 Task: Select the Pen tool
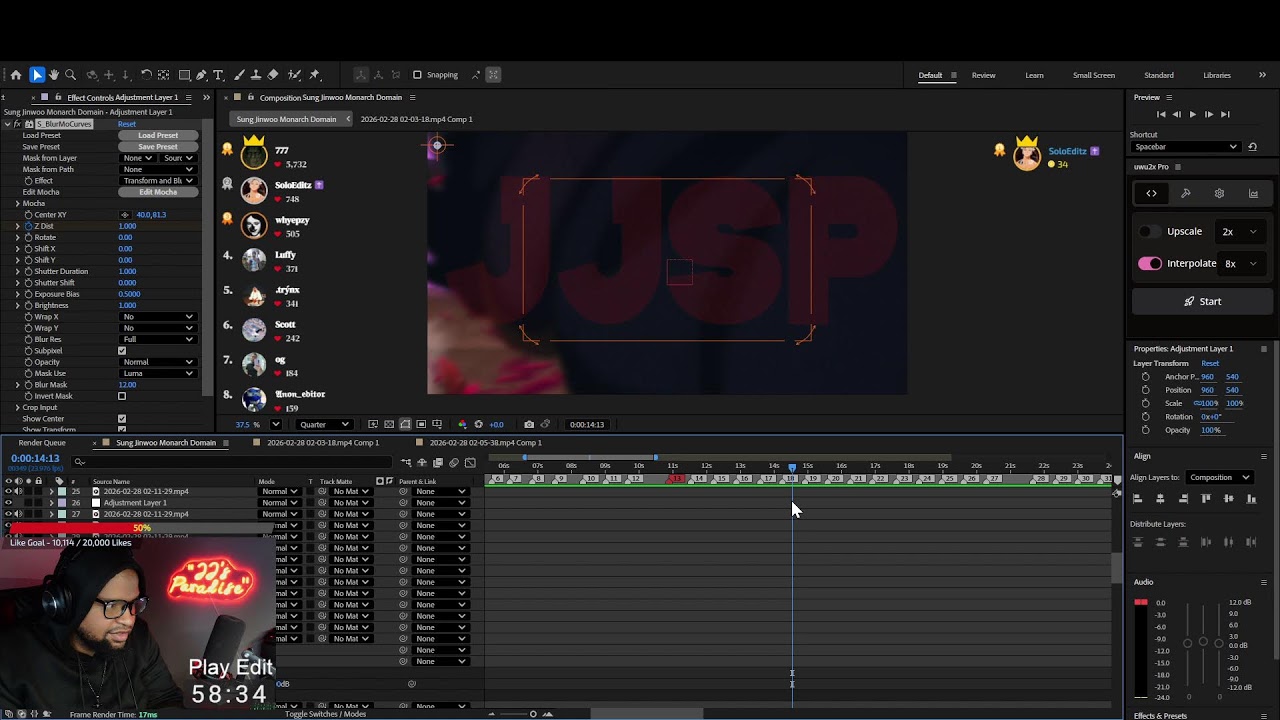point(201,75)
